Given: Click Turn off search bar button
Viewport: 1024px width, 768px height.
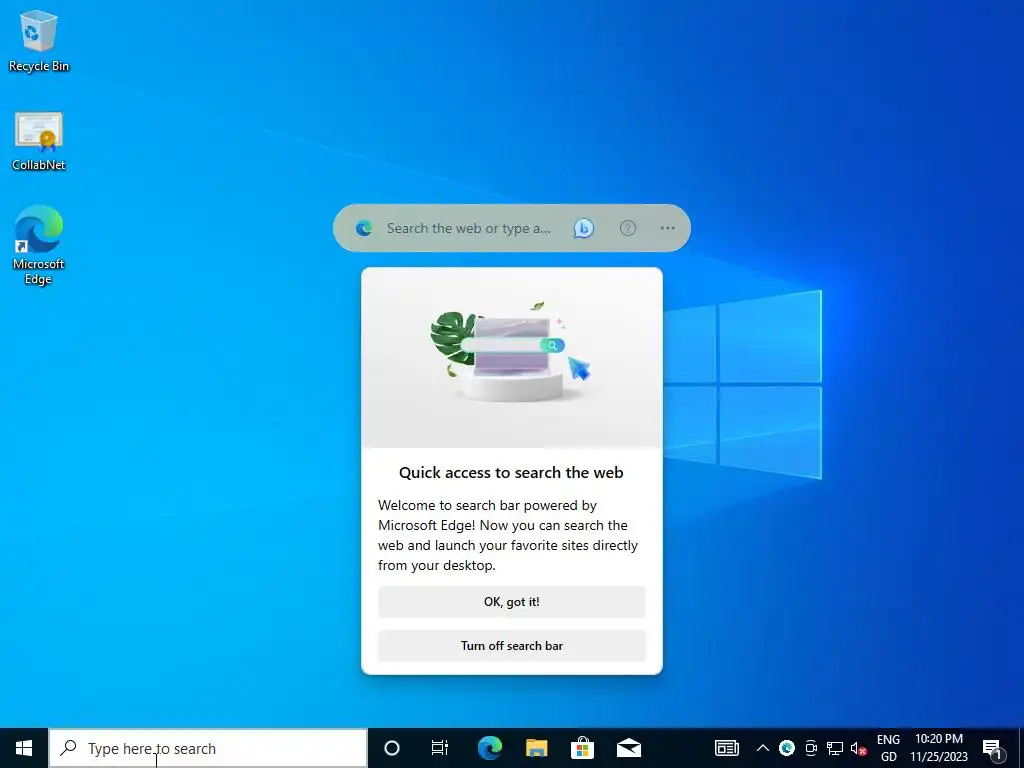Looking at the screenshot, I should (512, 645).
